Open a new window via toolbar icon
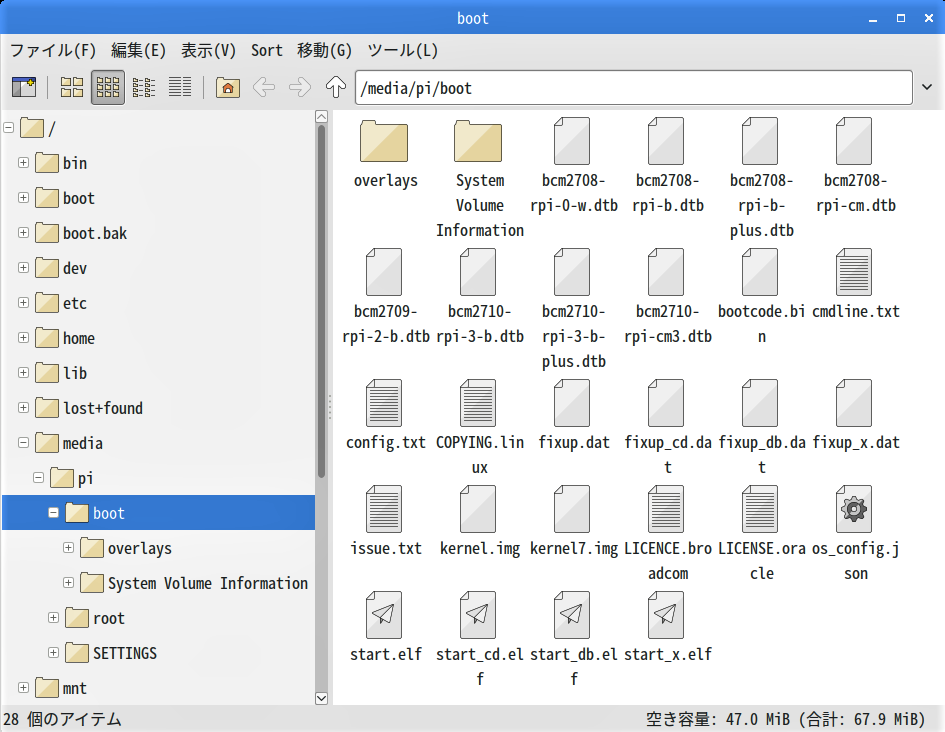Screen dimensions: 945x732 point(24,87)
